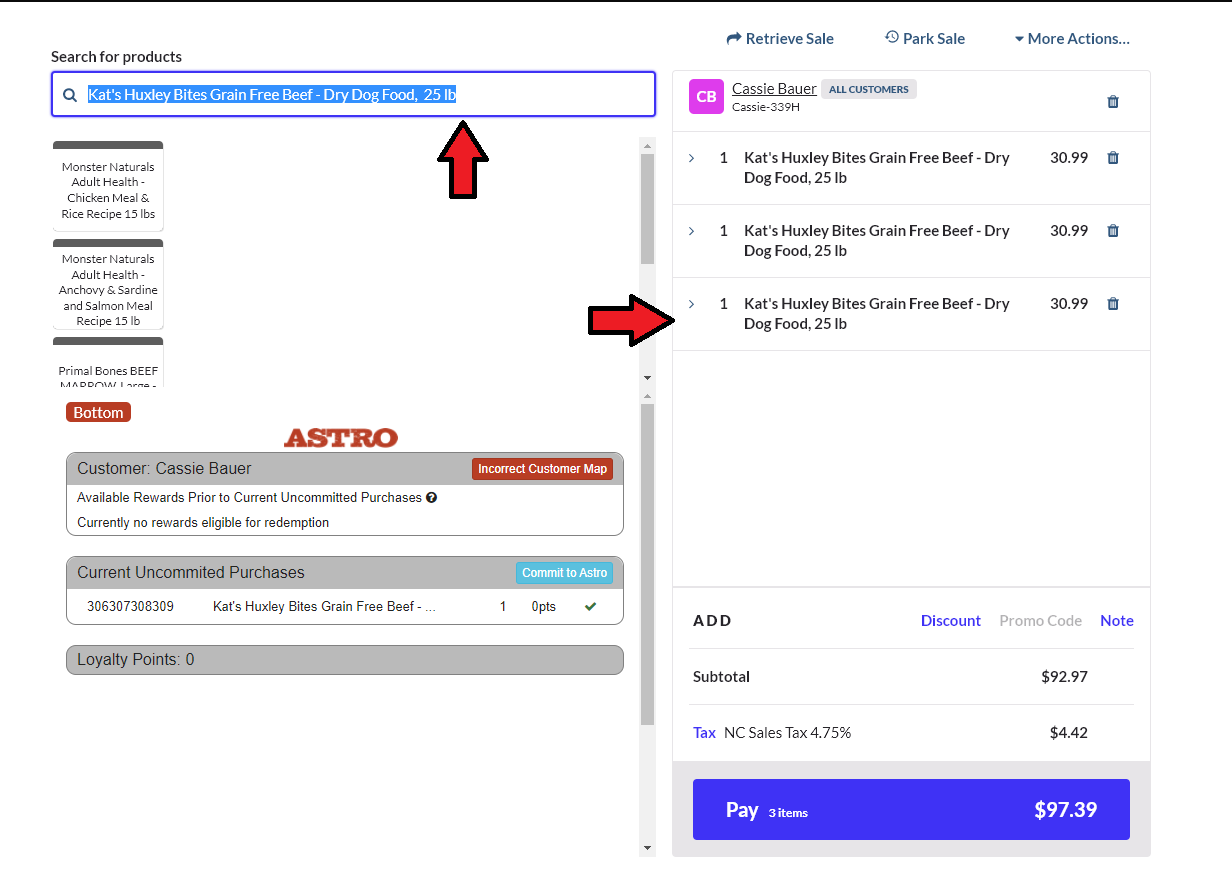This screenshot has width=1232, height=873.
Task: Click the search magnifier icon
Action: (x=70, y=95)
